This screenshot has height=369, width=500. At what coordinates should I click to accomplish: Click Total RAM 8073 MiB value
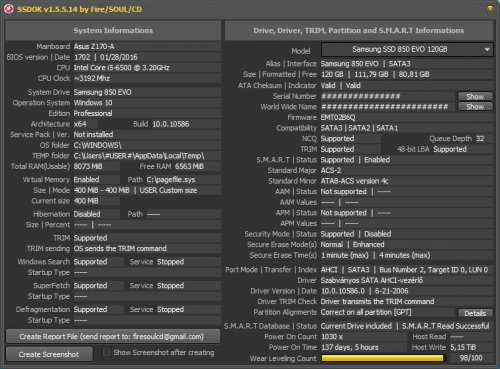tap(88, 166)
